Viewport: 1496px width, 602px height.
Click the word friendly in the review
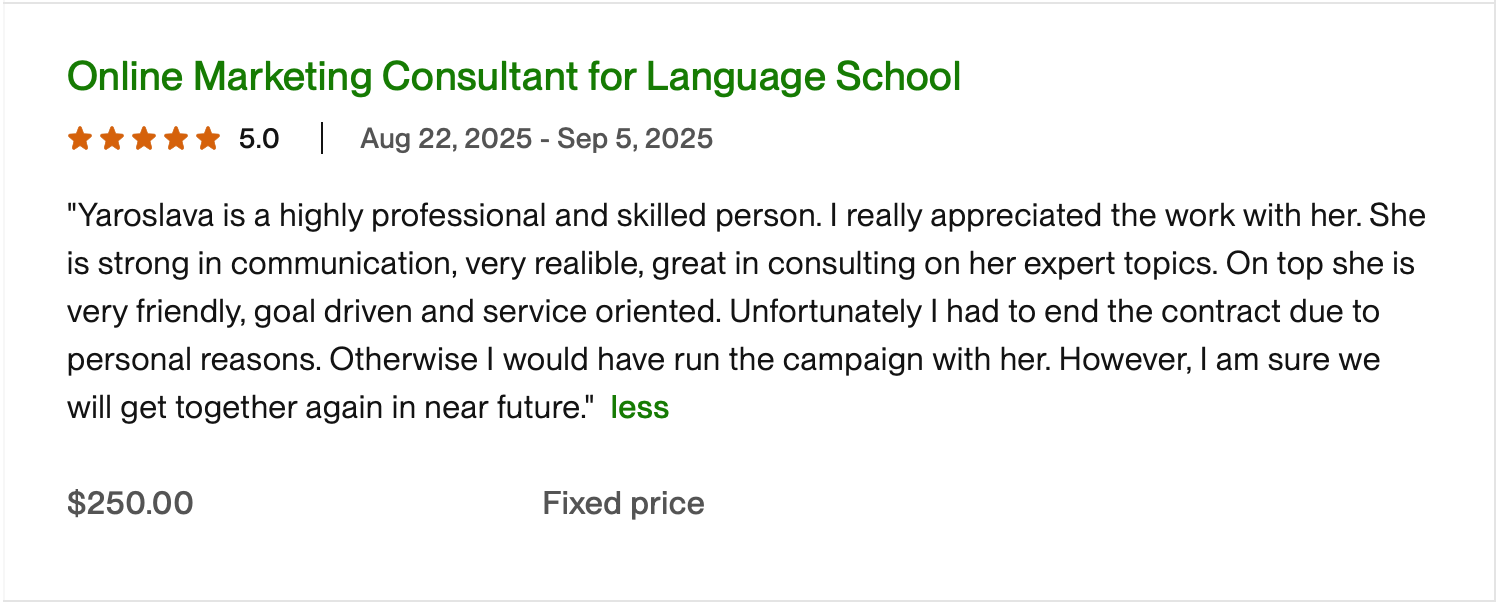click(x=189, y=312)
